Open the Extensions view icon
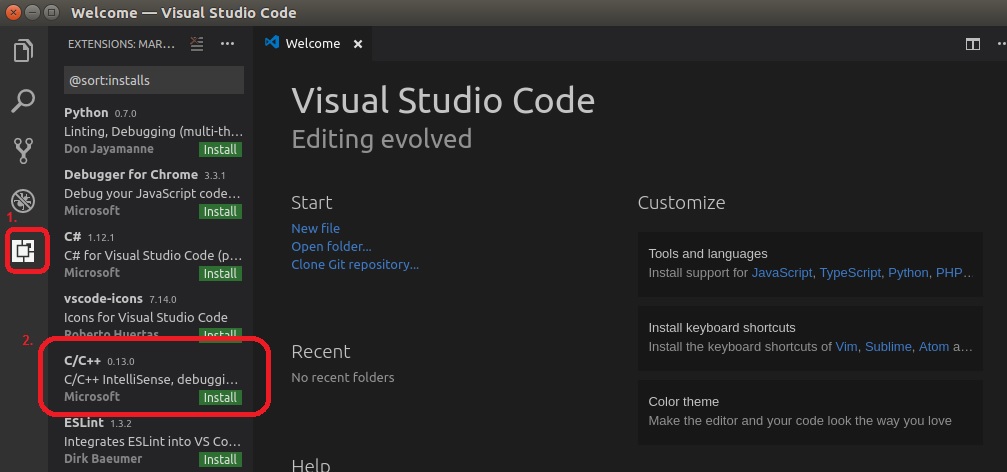 tap(23, 250)
